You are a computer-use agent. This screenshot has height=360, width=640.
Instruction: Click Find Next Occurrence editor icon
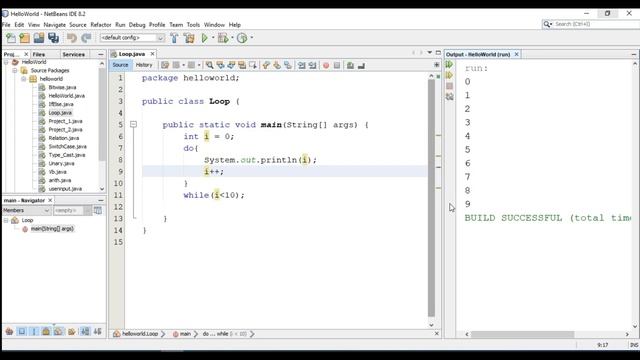(x=231, y=65)
